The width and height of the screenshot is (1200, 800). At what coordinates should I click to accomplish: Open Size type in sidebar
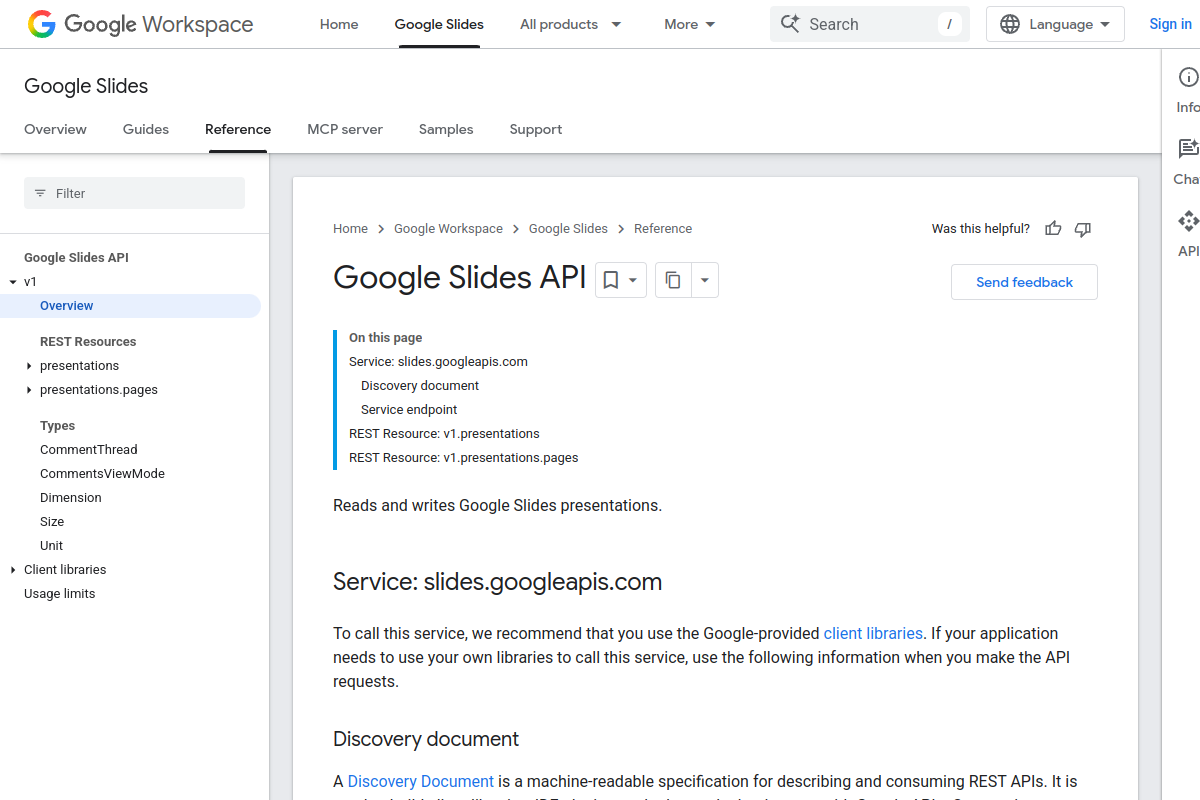click(x=52, y=522)
